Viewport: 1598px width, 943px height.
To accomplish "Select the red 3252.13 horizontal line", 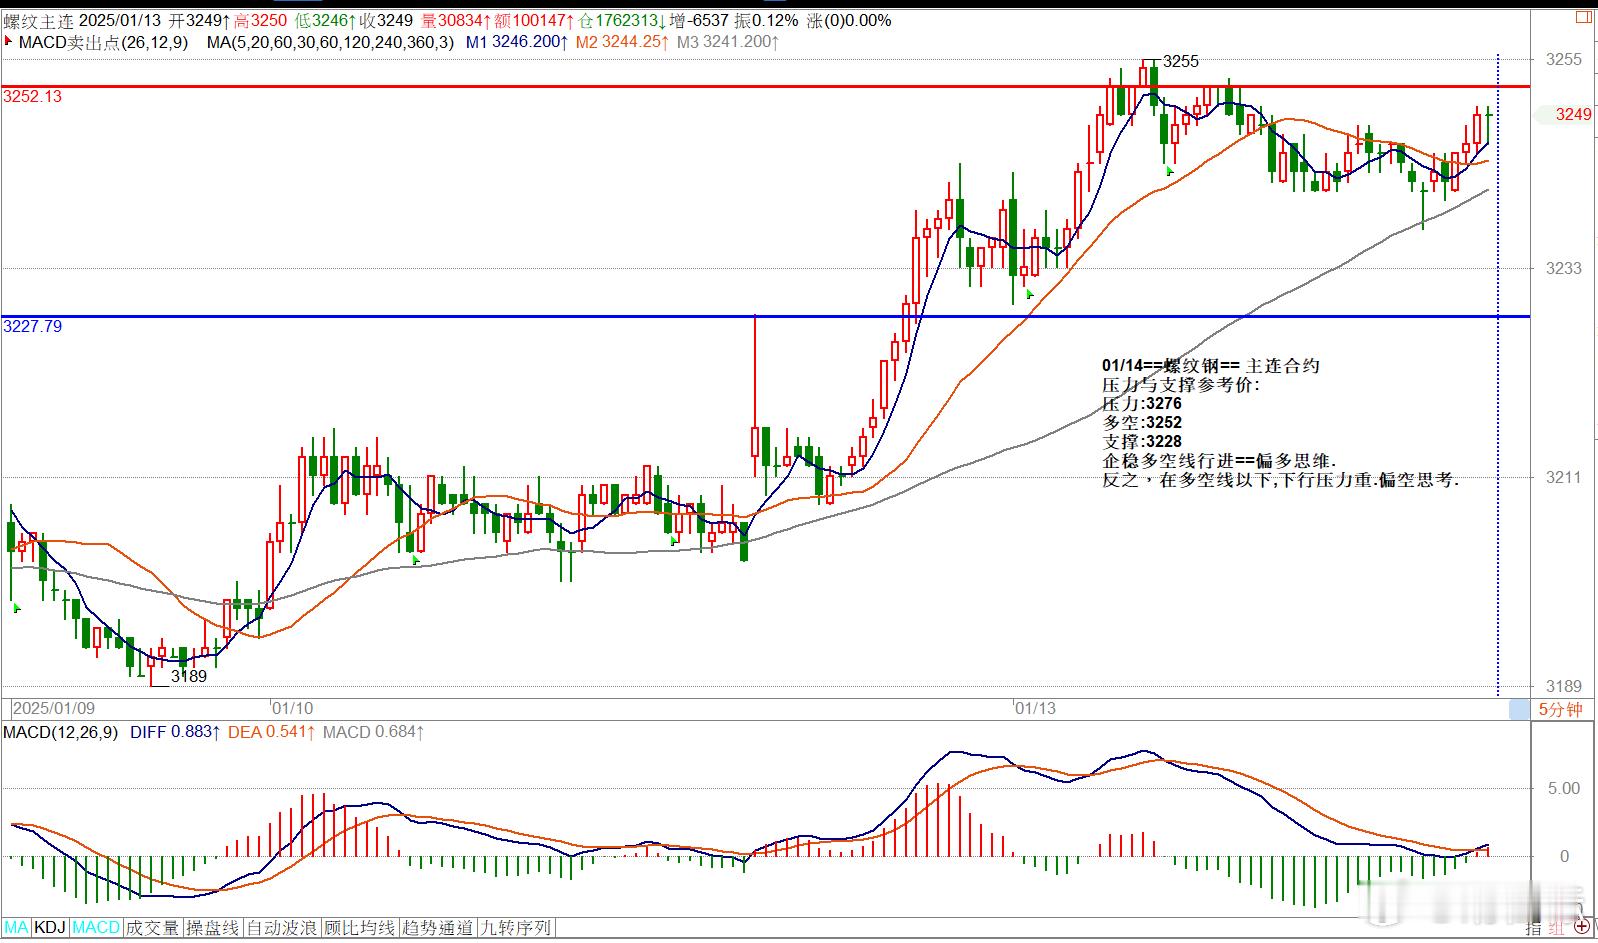I will 765,87.
